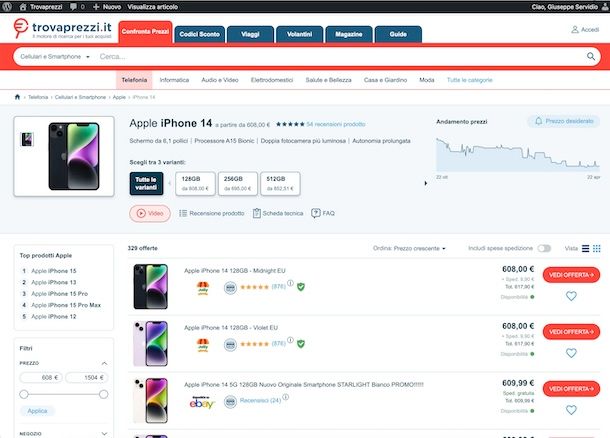Click green shield badge on Midnight EU
This screenshot has height=438, width=610.
[301, 287]
